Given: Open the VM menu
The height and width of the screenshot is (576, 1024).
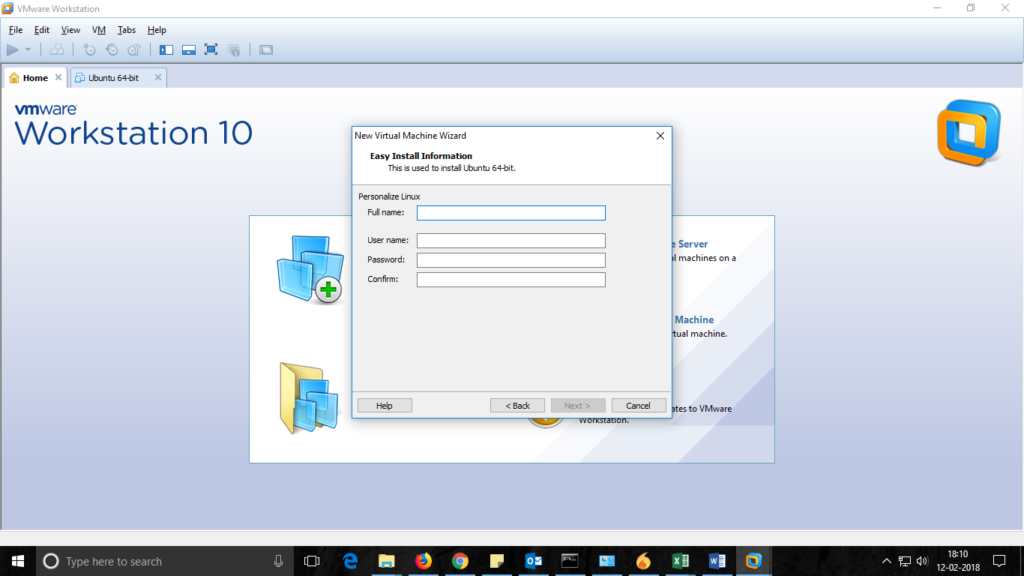Looking at the screenshot, I should pos(99,30).
